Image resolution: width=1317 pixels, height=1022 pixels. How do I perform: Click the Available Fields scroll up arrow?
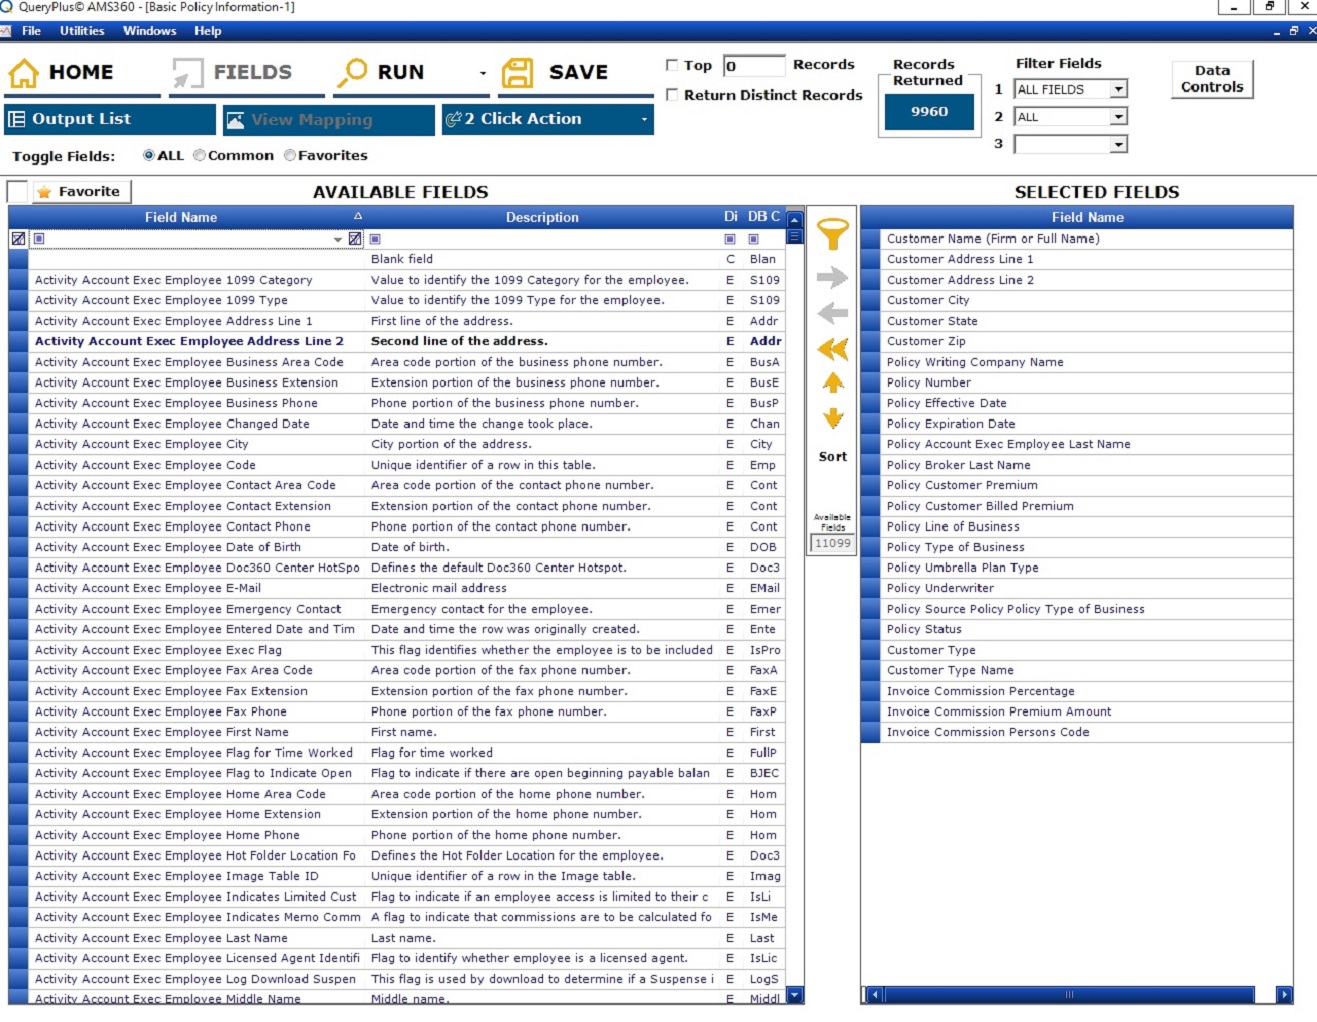(x=796, y=219)
